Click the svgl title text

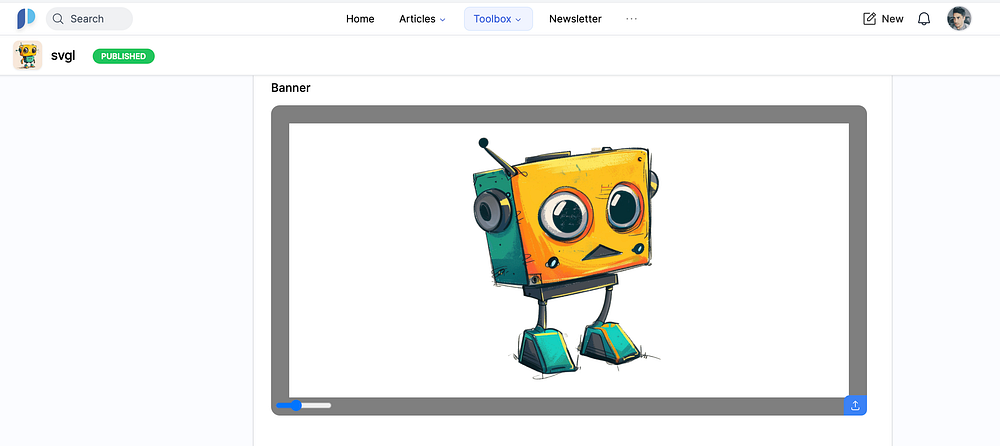[x=63, y=56]
